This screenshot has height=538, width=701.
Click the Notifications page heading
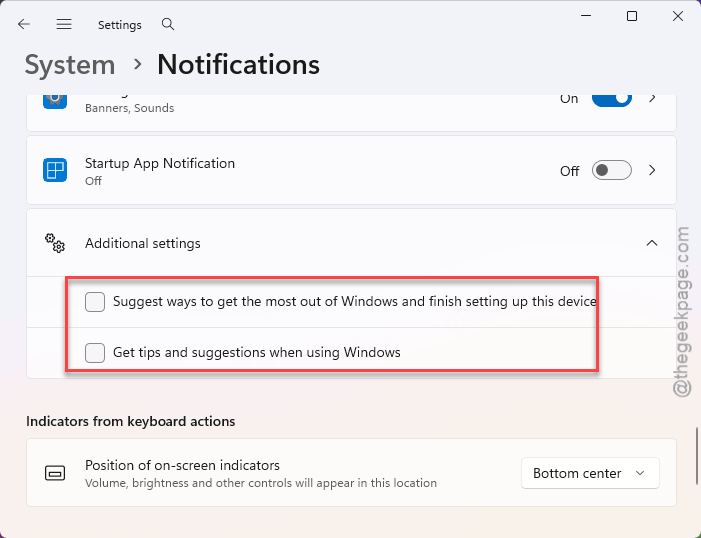click(238, 65)
